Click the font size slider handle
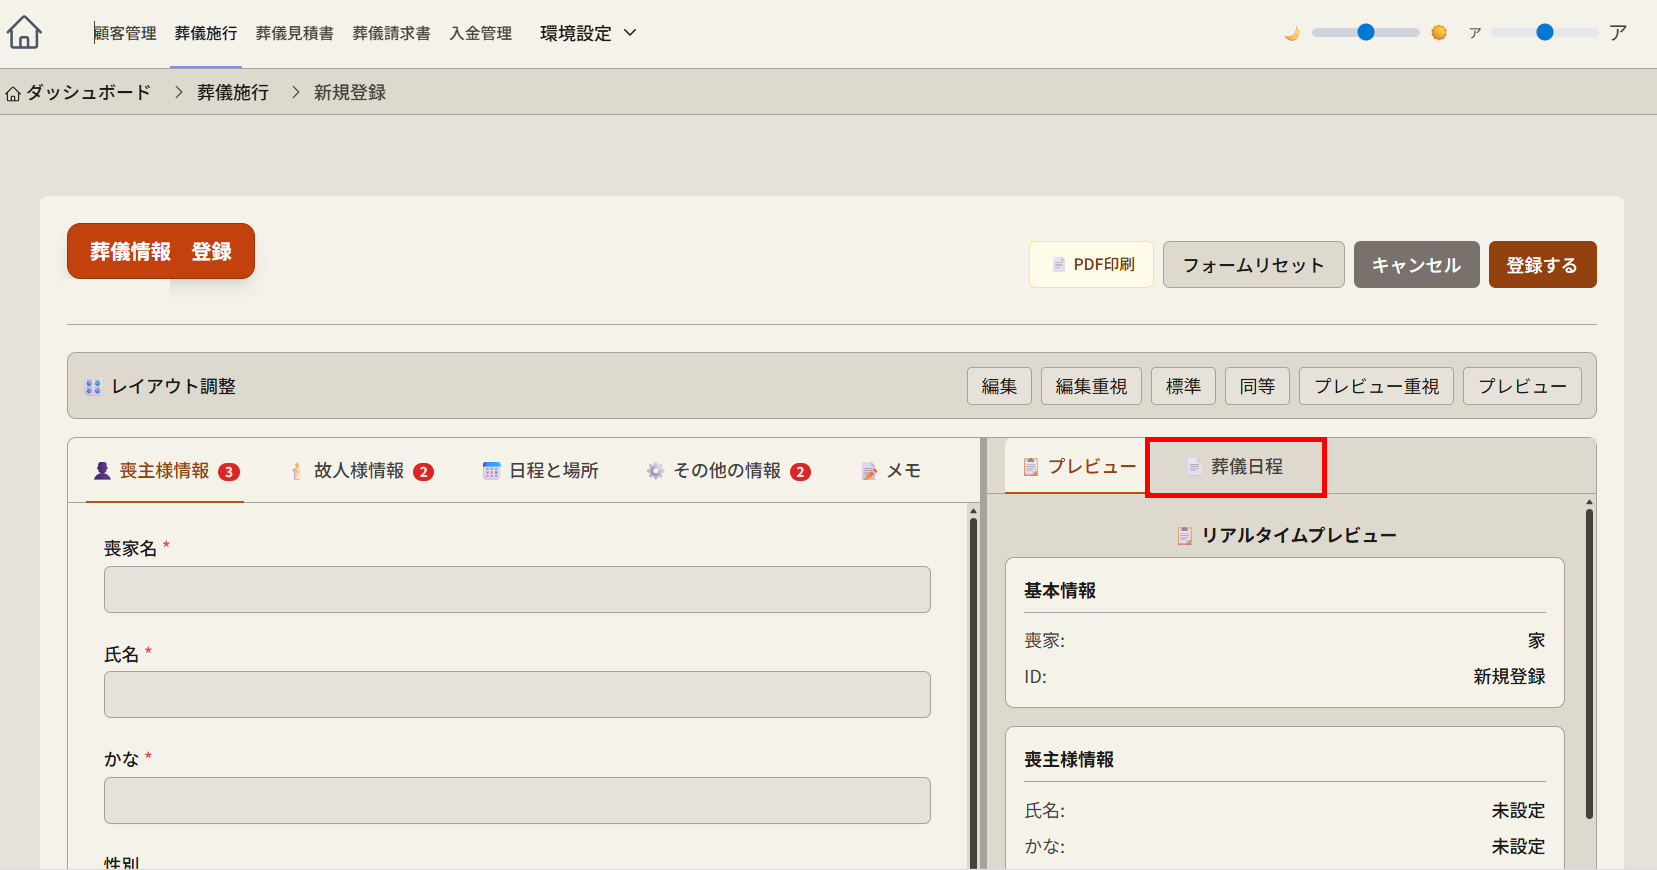 point(1545,33)
